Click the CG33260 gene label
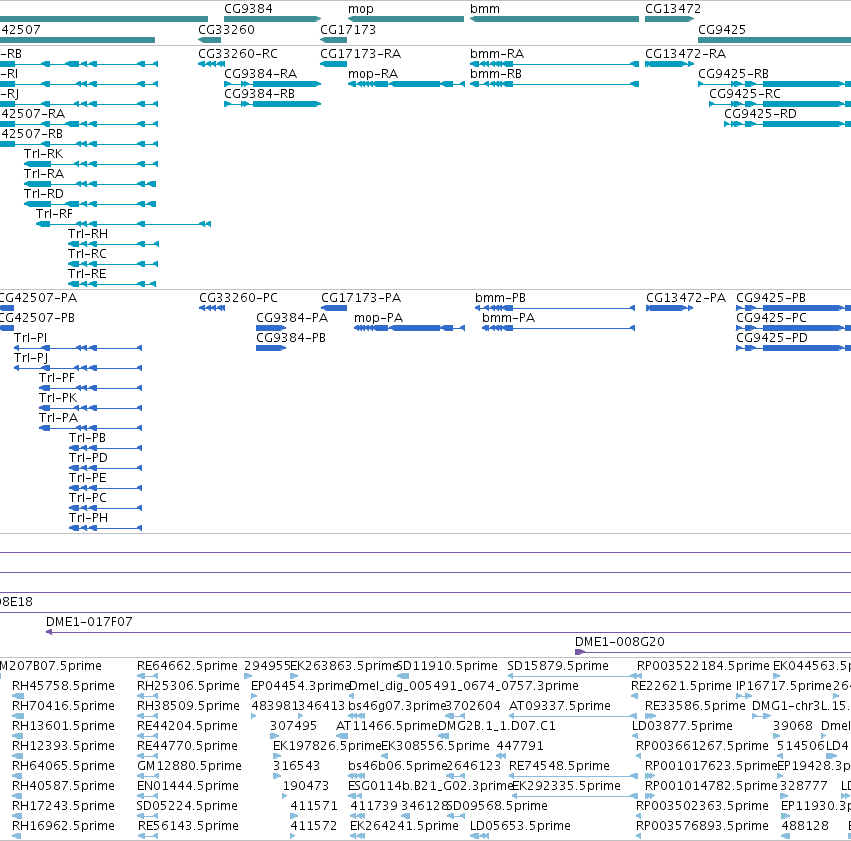 click(226, 29)
